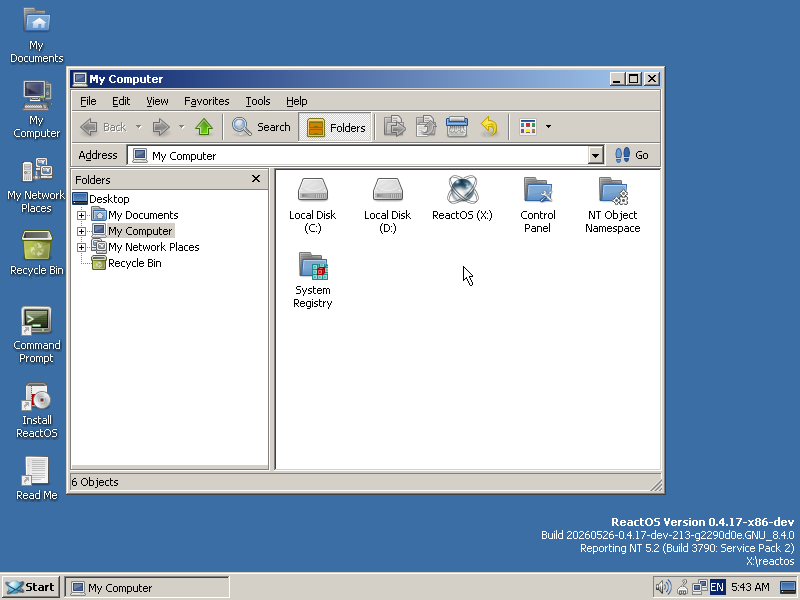Click My Computer taskbar button
800x600 pixels.
pyautogui.click(x=147, y=588)
